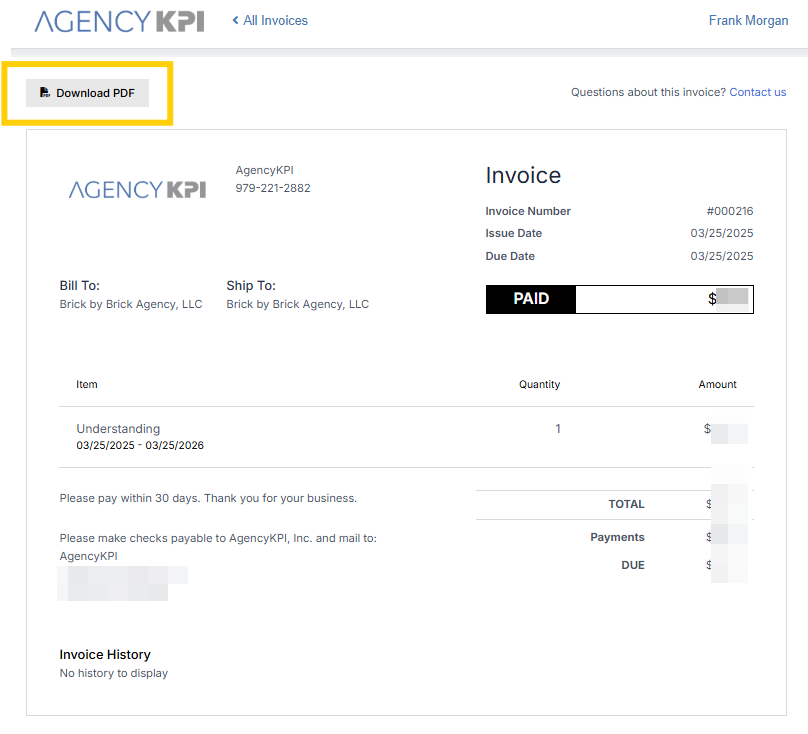Open the Frank Morgan user menu
This screenshot has height=734, width=808.
click(748, 21)
